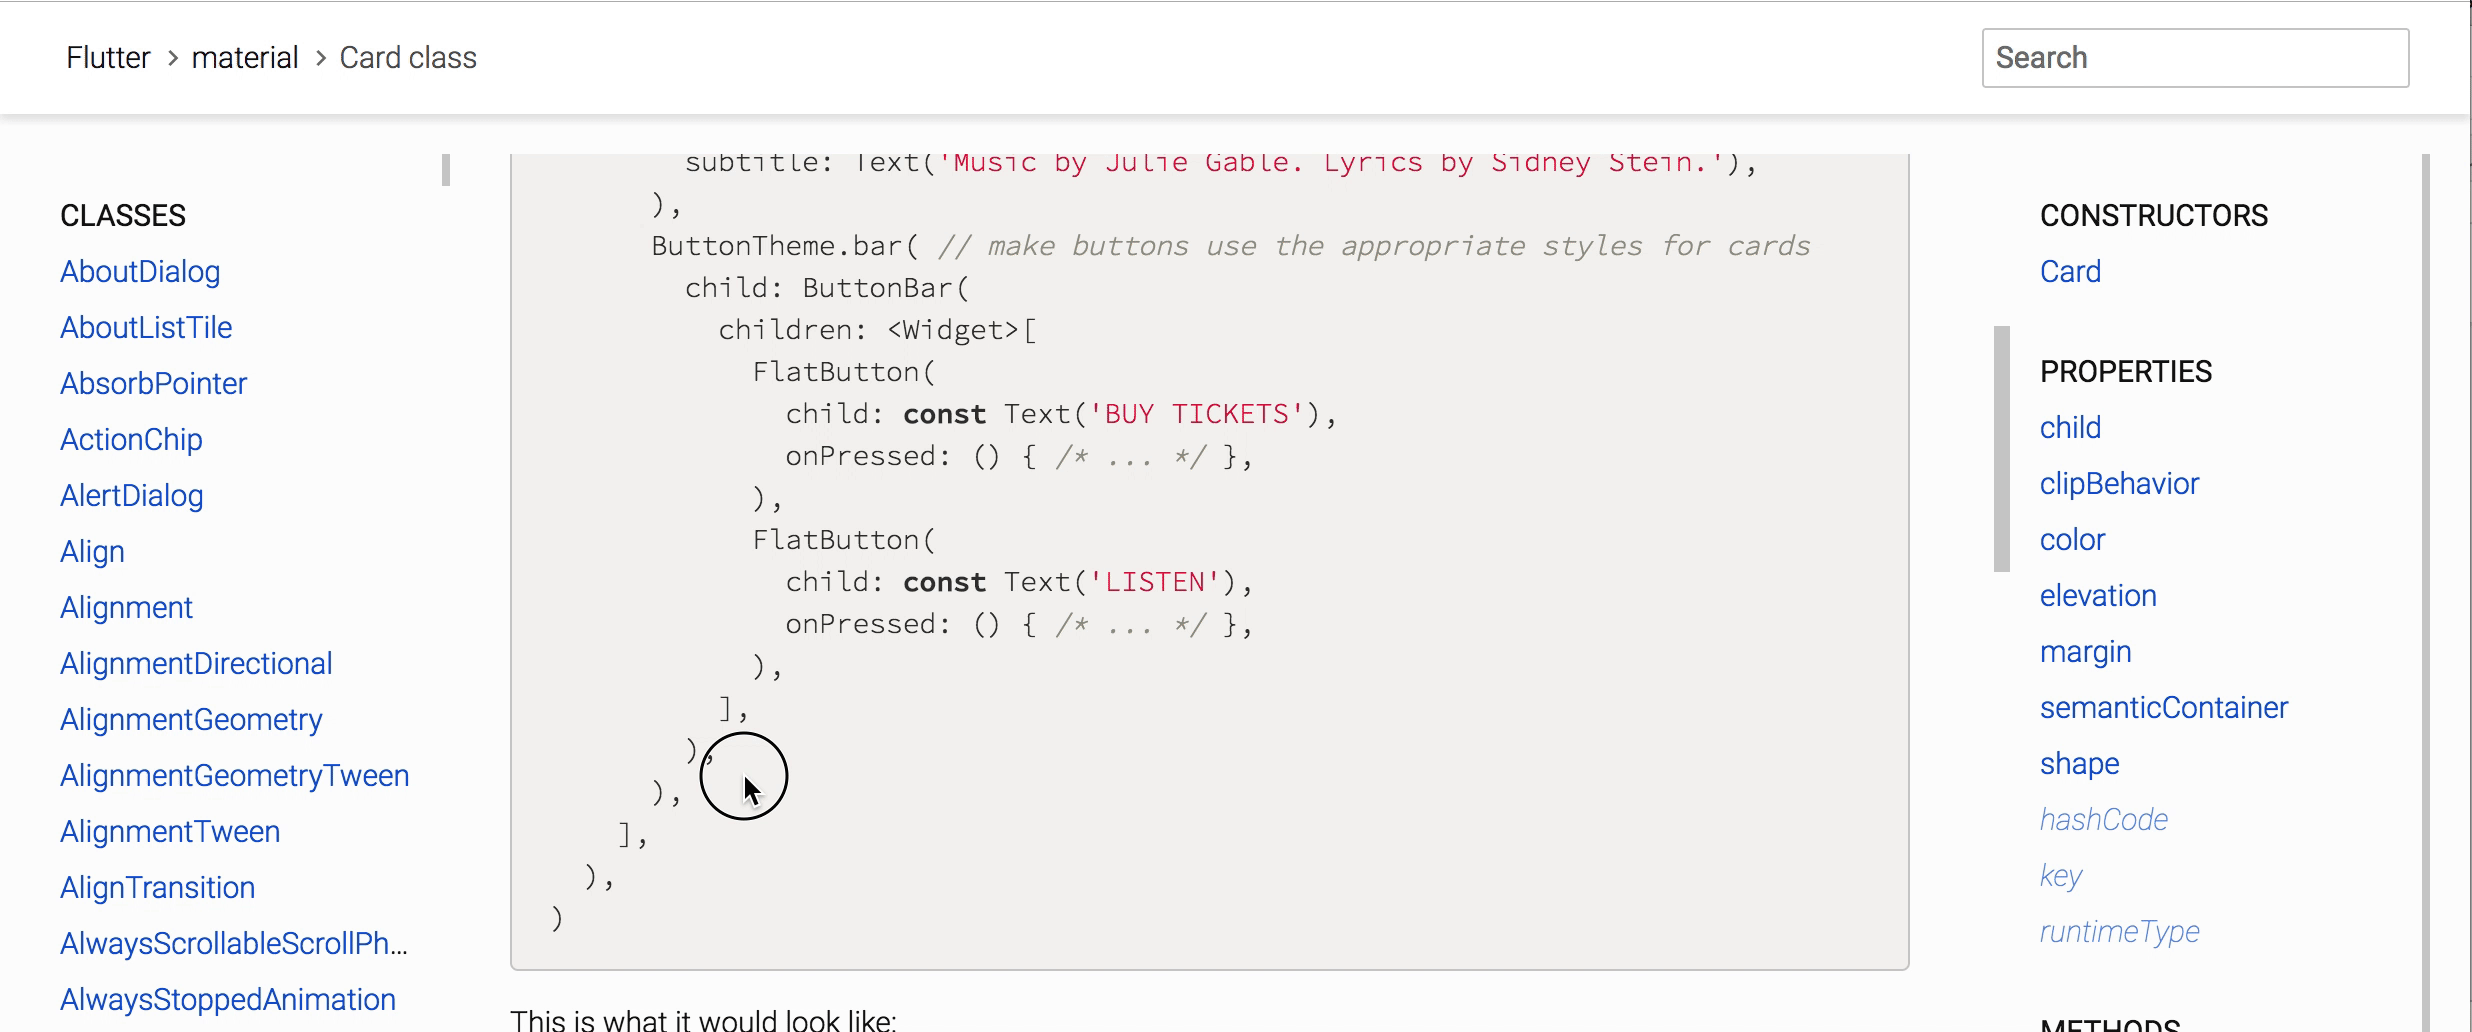Open the AbsorbPointer class link
The width and height of the screenshot is (2472, 1032).
pos(153,384)
